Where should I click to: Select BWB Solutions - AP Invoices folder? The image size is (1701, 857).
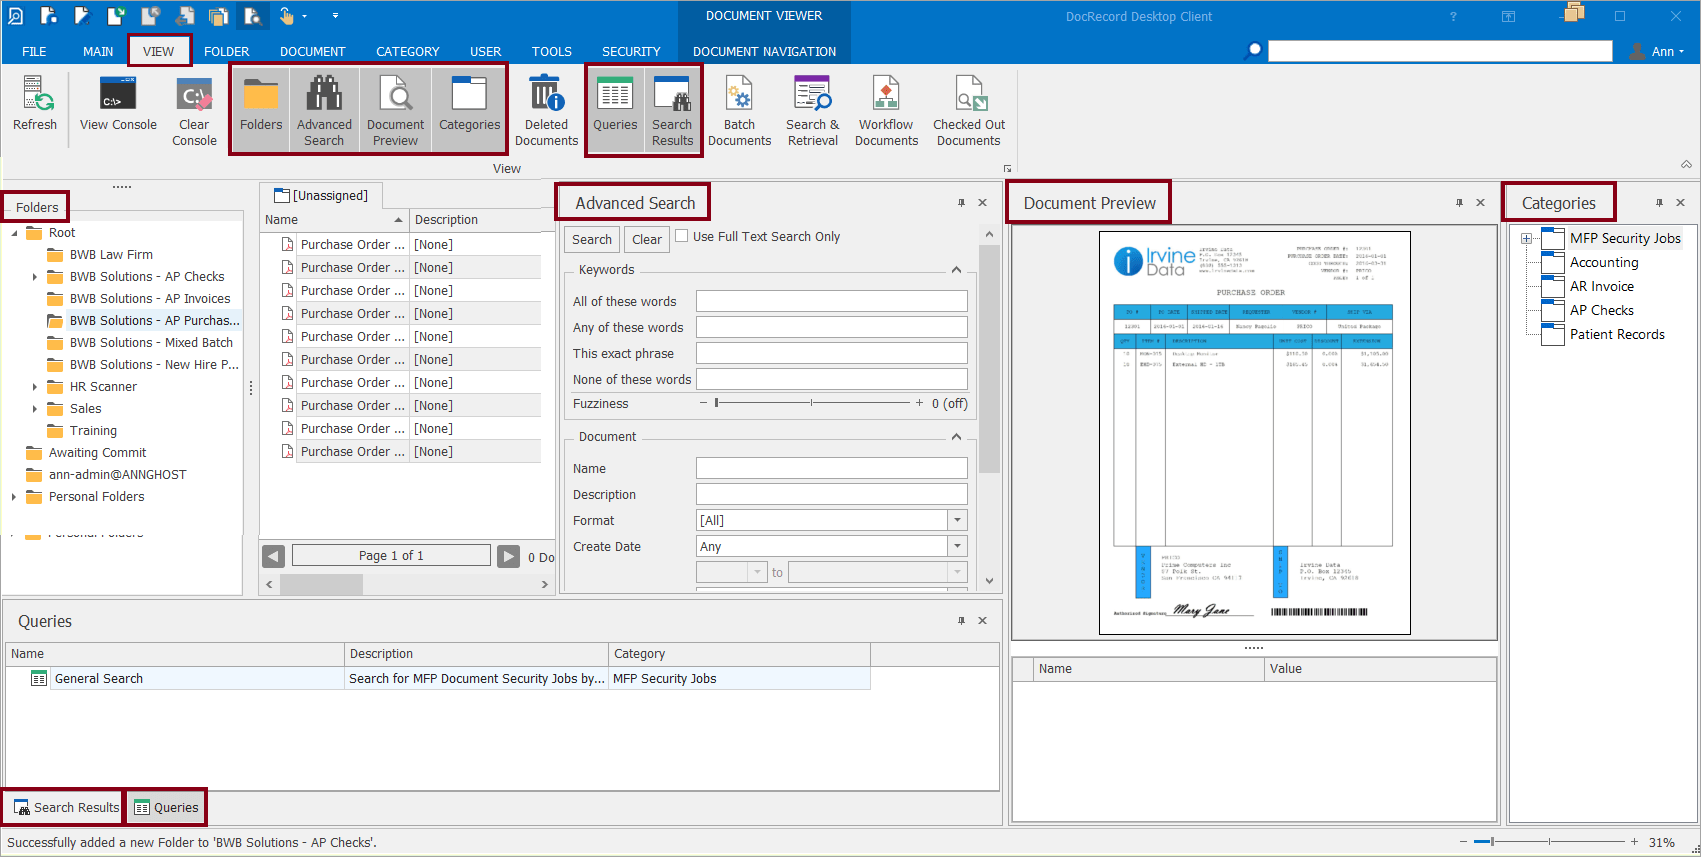tap(150, 298)
